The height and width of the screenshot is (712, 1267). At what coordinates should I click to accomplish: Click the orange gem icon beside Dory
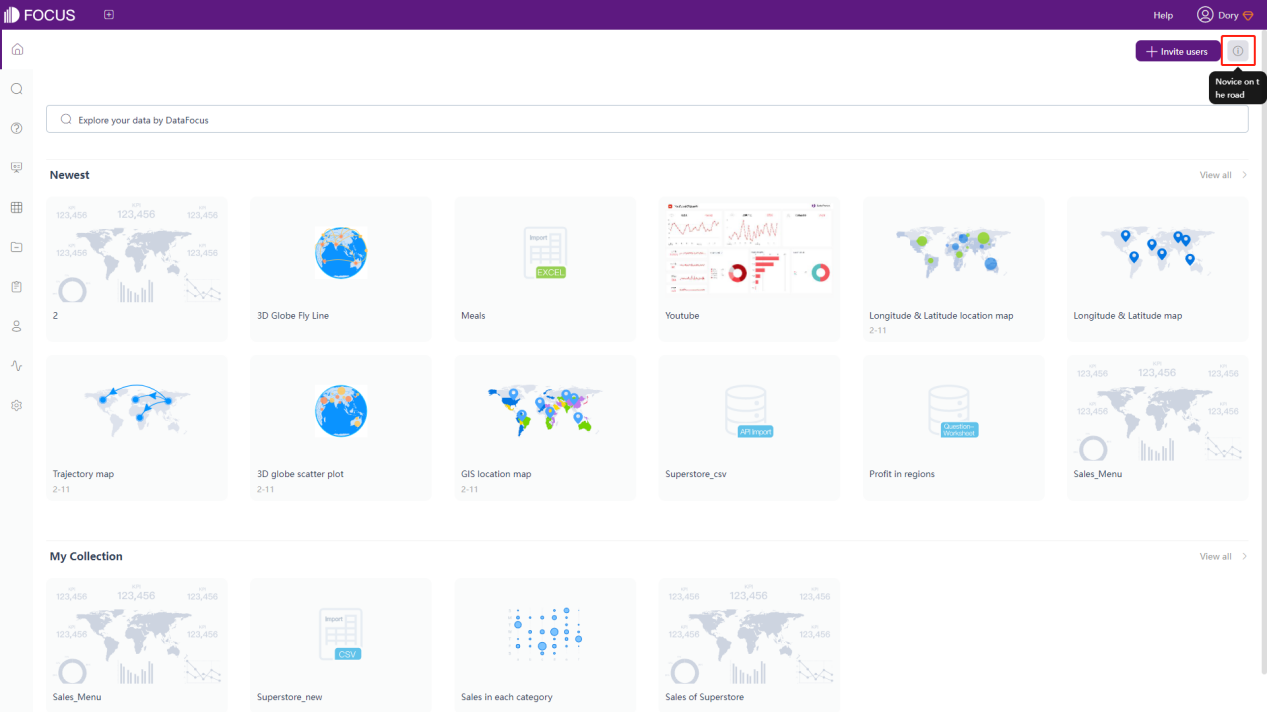coord(1247,15)
